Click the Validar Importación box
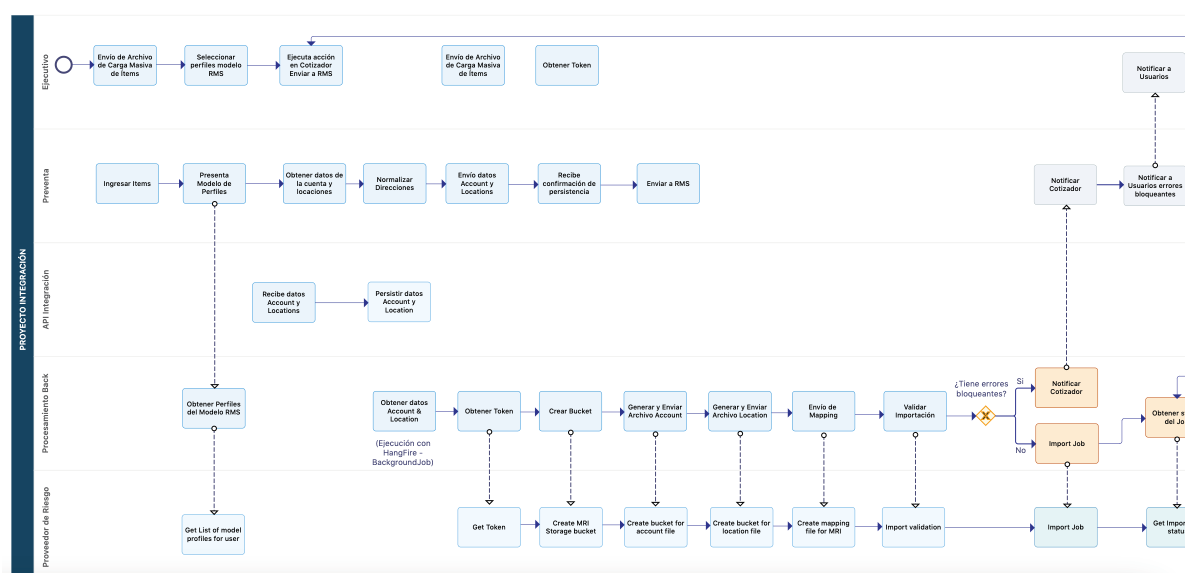 pos(914,411)
